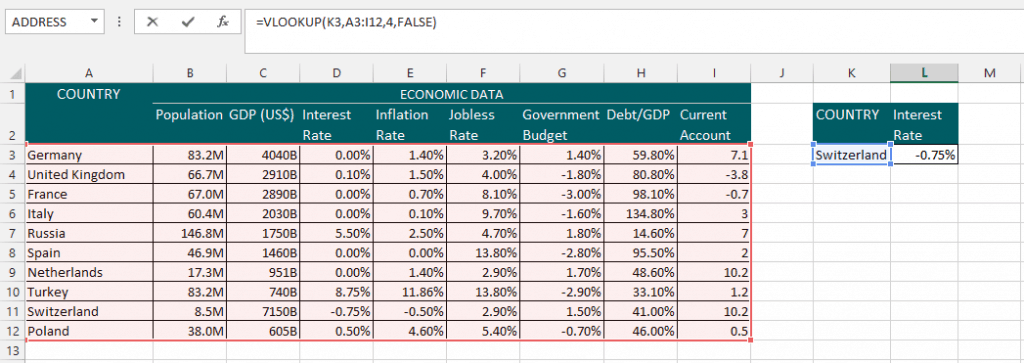Open Insert Function fx dialog
Image resolution: width=1024 pixels, height=363 pixels.
[223, 22]
